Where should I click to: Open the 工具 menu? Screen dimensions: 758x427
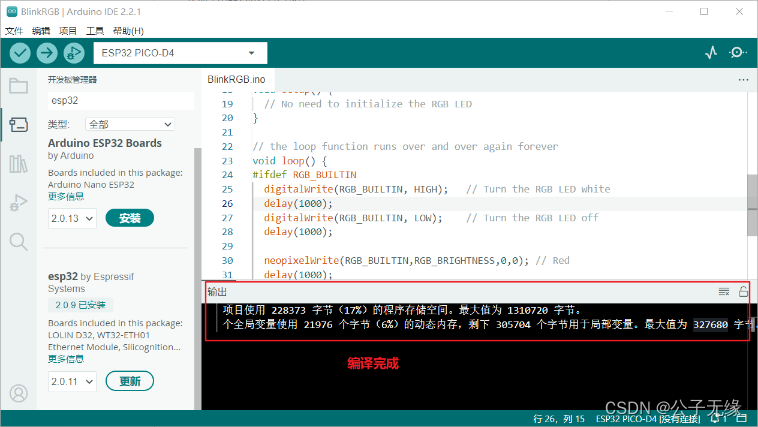(x=95, y=31)
